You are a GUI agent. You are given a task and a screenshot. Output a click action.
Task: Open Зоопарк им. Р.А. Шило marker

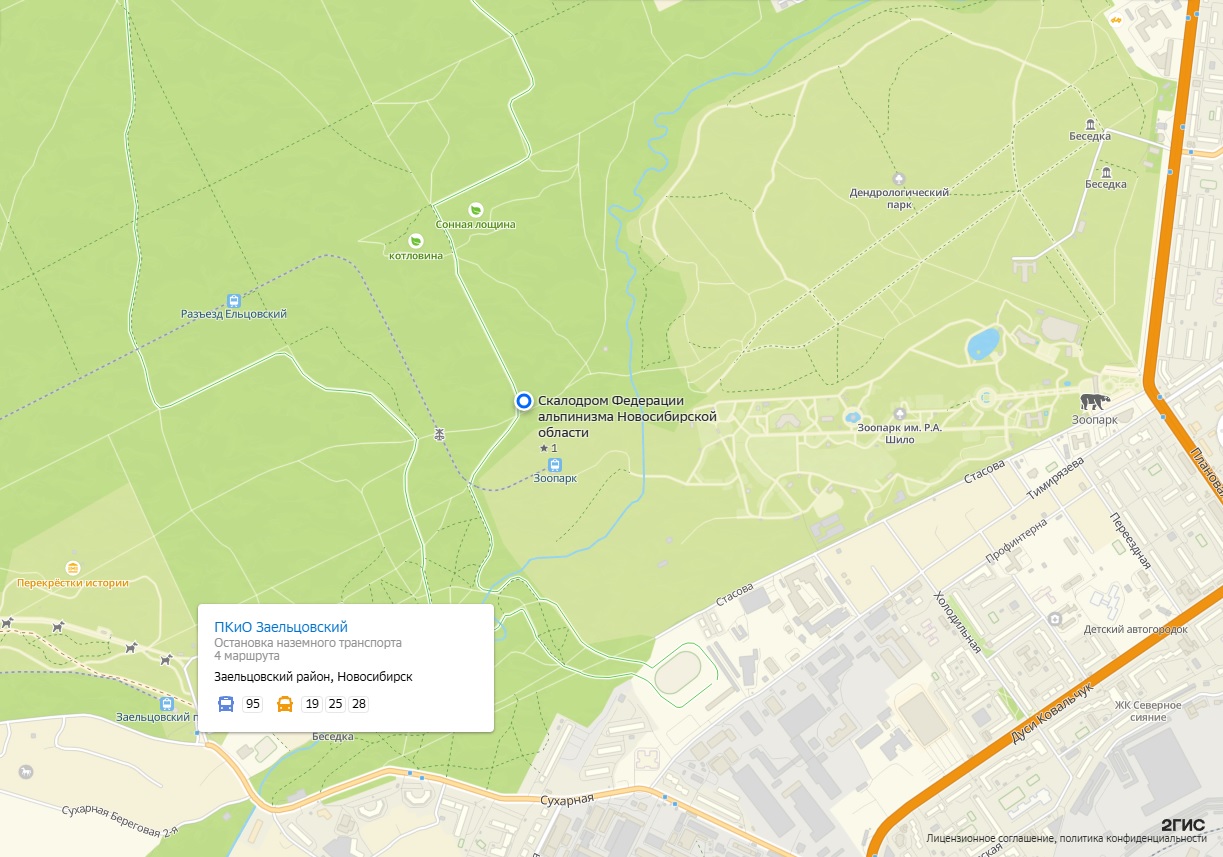[x=900, y=414]
